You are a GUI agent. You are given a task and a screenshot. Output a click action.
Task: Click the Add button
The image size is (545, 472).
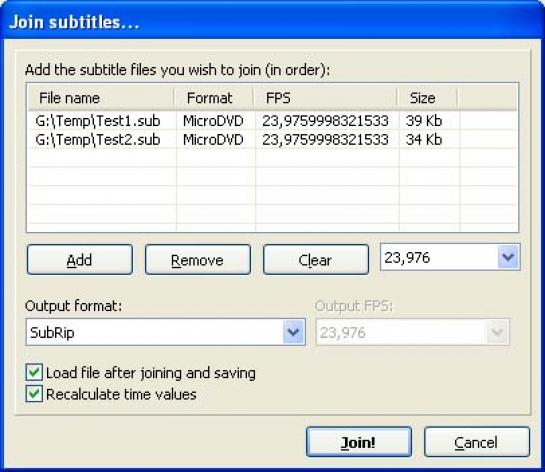[80, 260]
